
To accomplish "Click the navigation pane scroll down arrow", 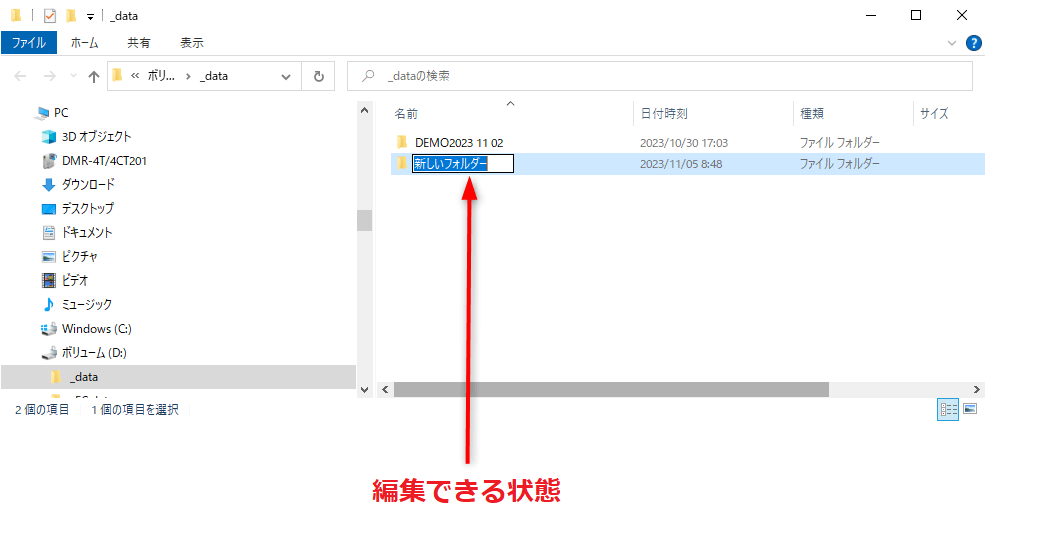I will (x=365, y=390).
